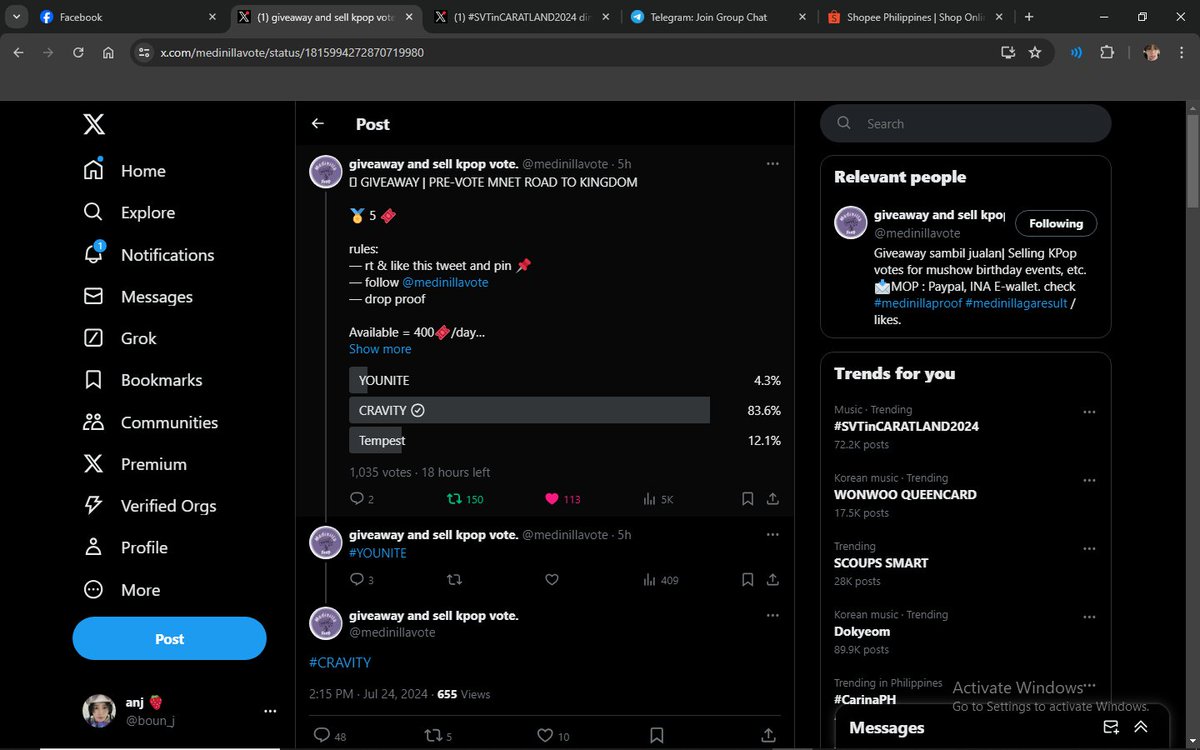Open Messages in the sidebar
The image size is (1200, 750).
click(138, 297)
